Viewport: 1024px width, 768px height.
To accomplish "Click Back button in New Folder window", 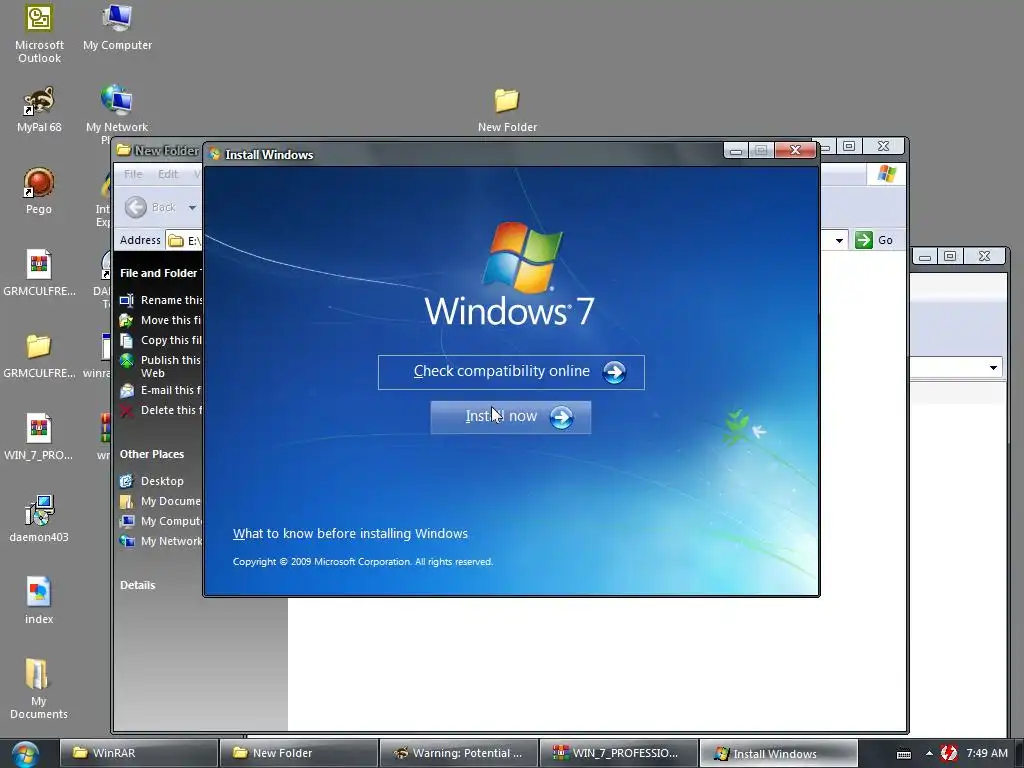I will (150, 207).
